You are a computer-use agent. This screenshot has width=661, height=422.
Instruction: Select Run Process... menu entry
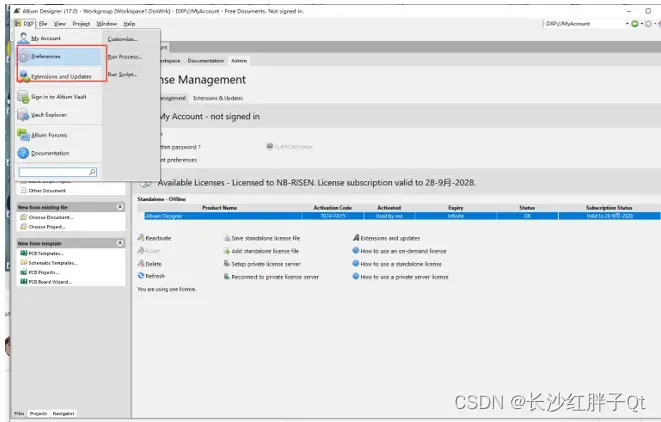[x=124, y=56]
